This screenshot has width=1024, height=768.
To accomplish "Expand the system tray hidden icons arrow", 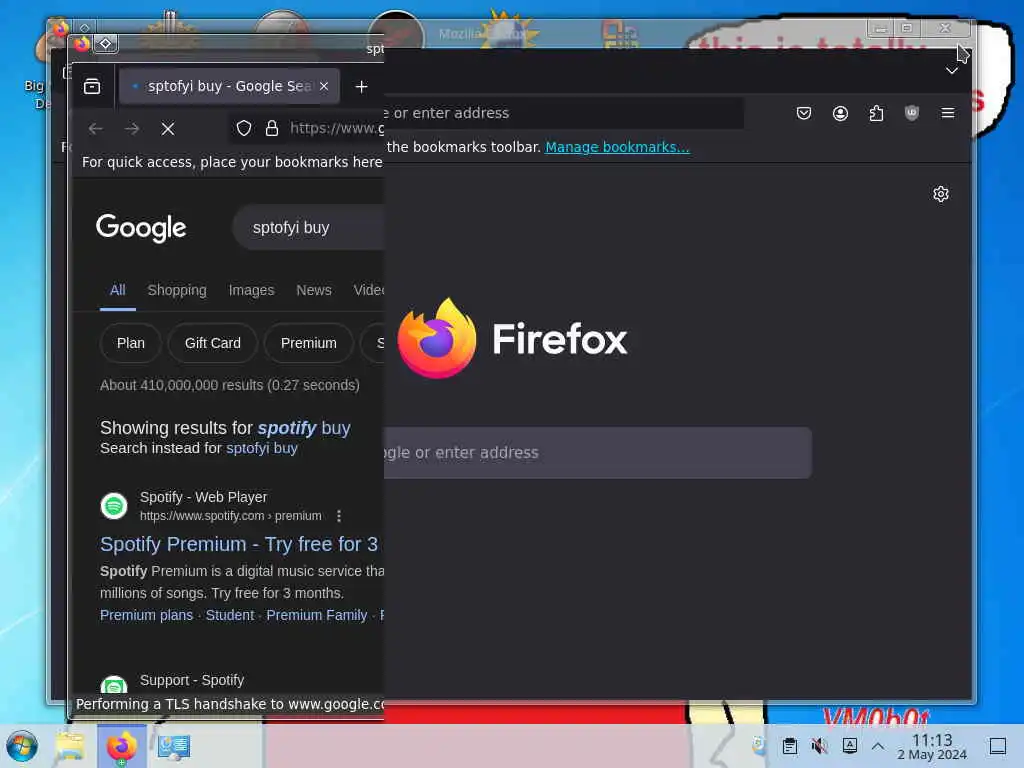I will click(x=878, y=745).
